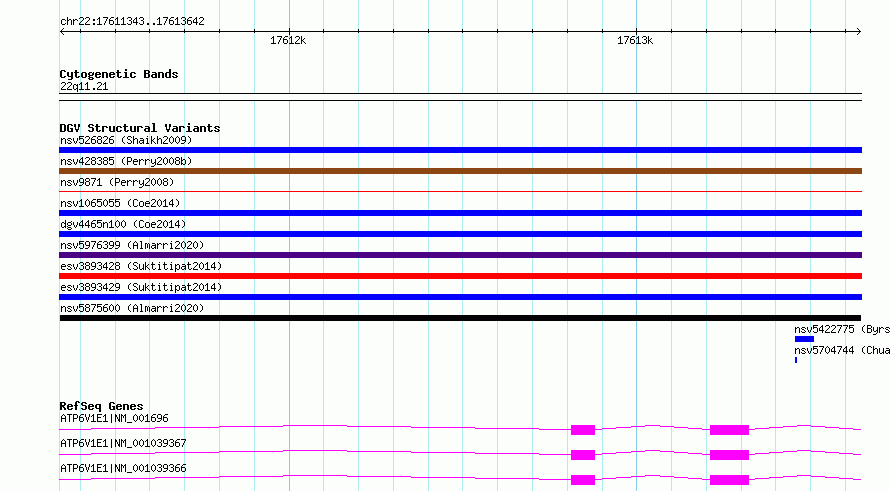
Task: Open transcript ATP6V1E1|NM_001039367 label
Action: pyautogui.click(x=123, y=443)
